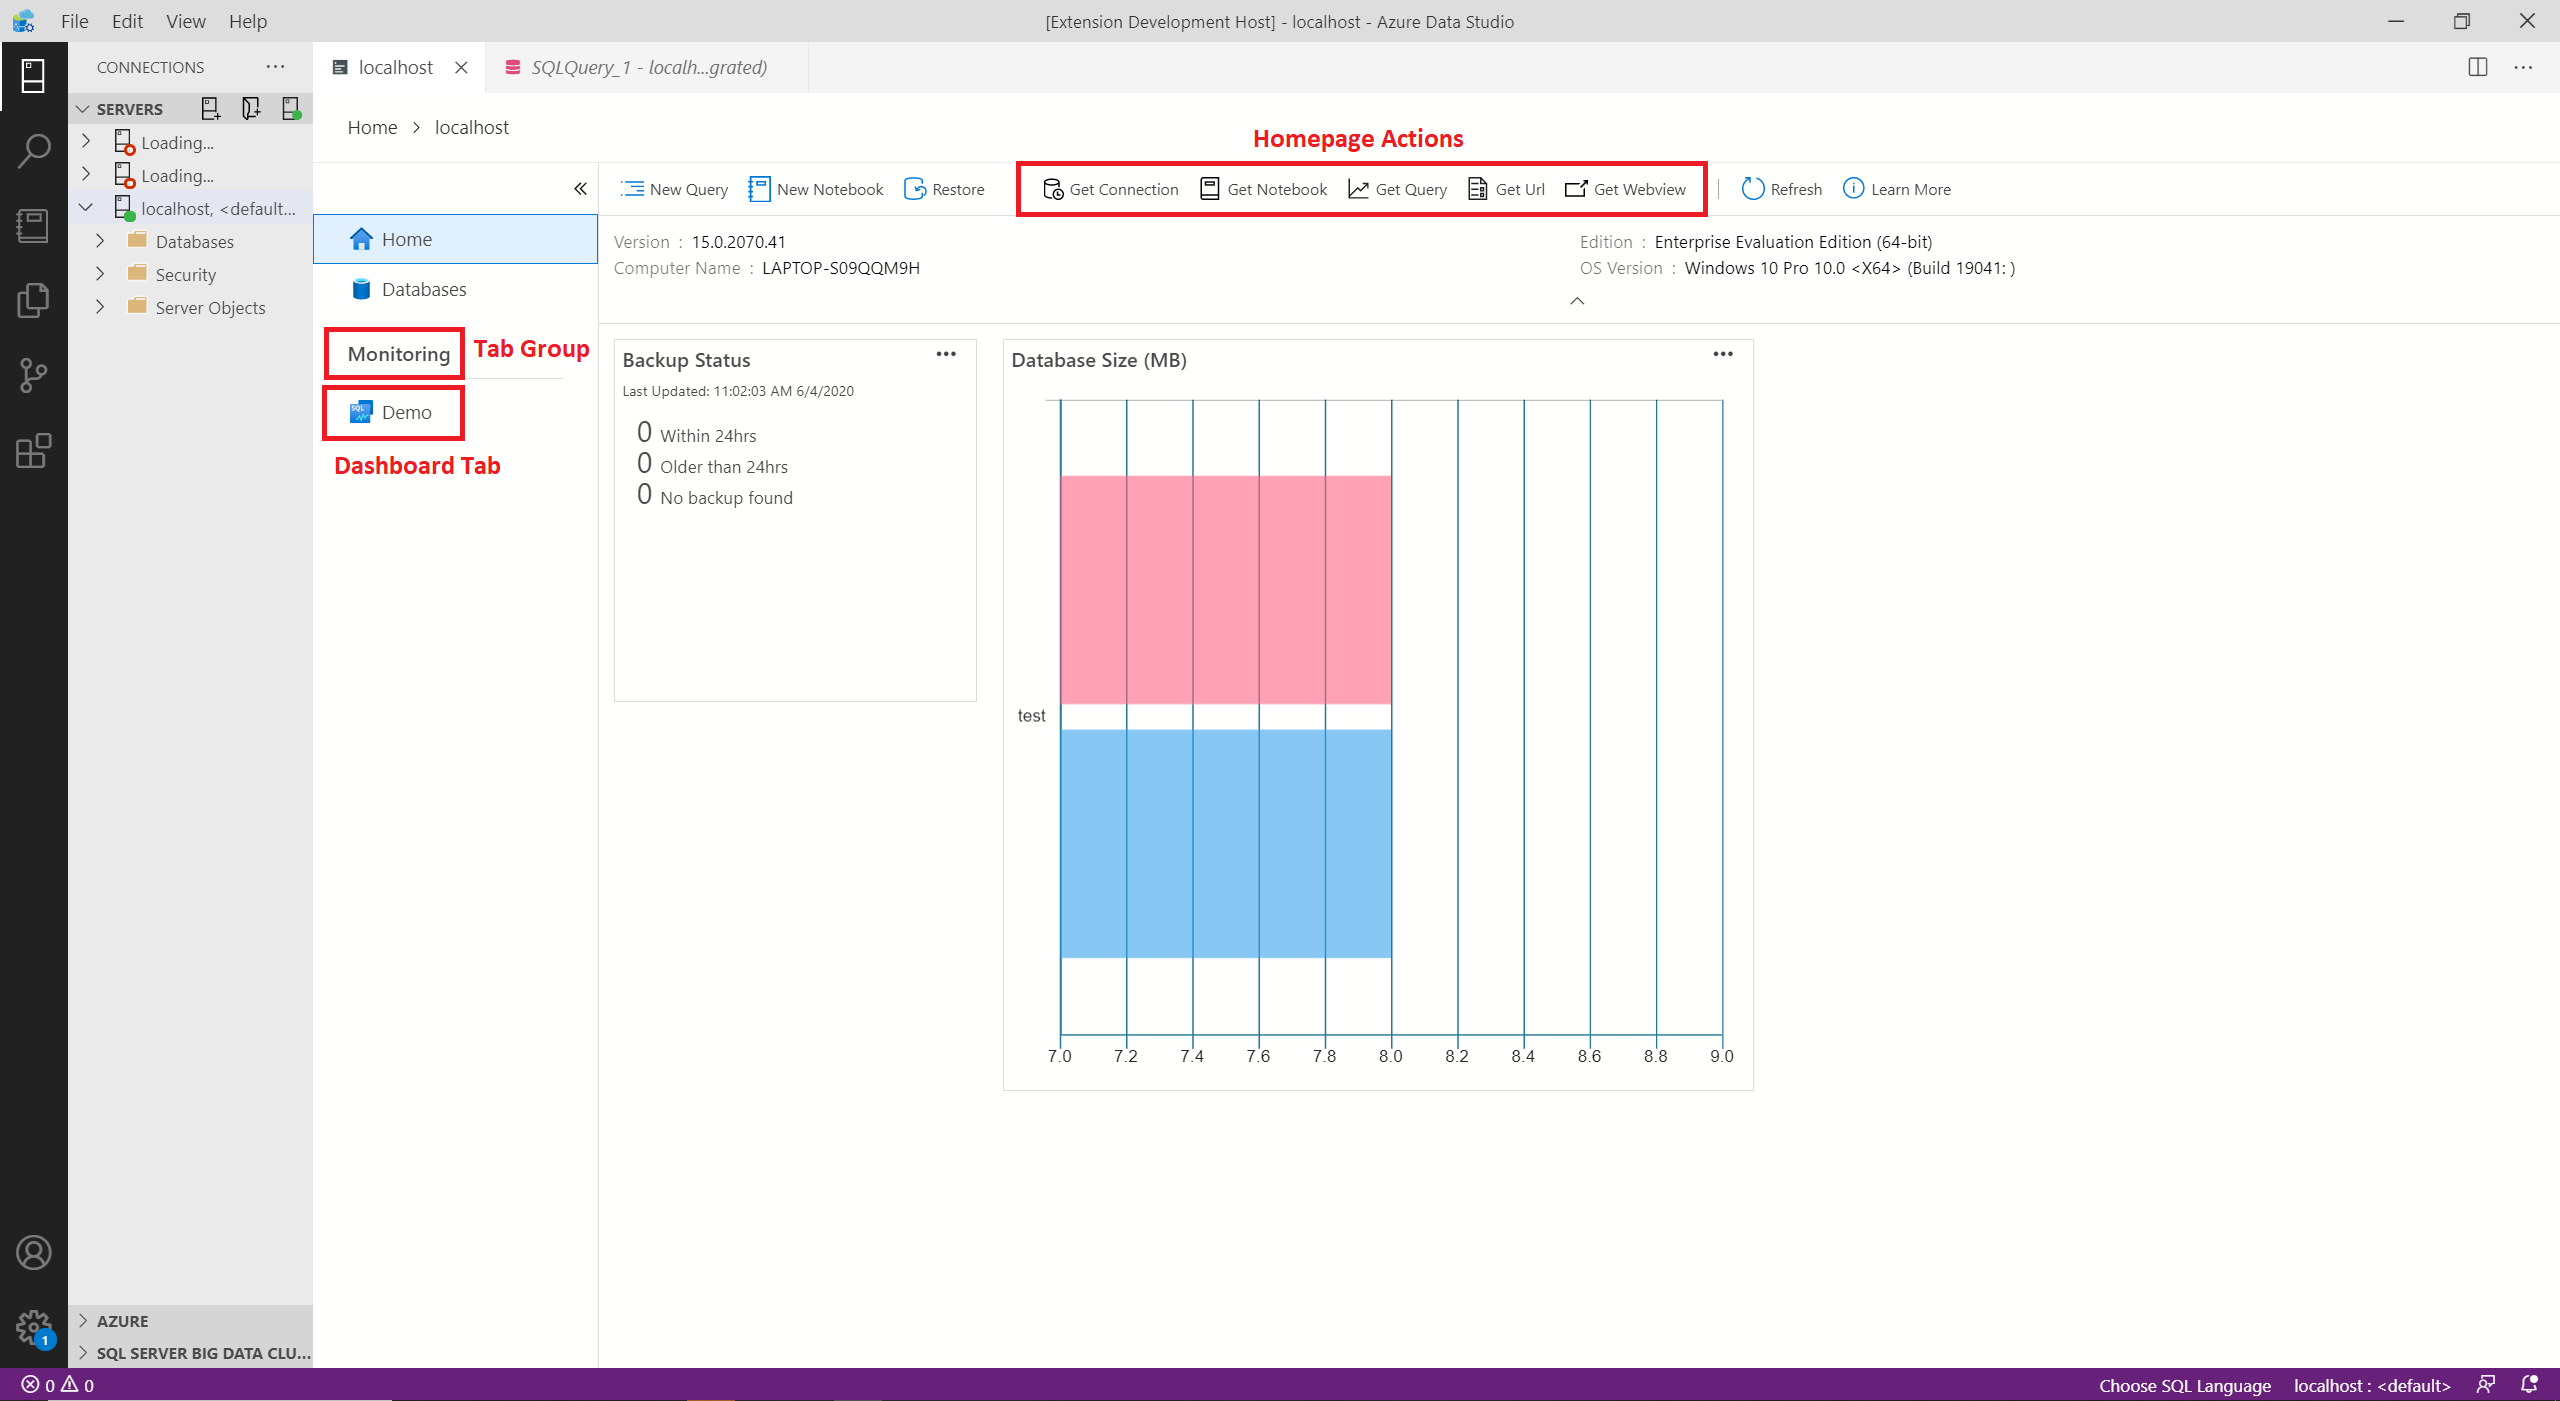Expand the first Loading... server node
Viewport: 2560px width, 1401px height.
[x=86, y=142]
